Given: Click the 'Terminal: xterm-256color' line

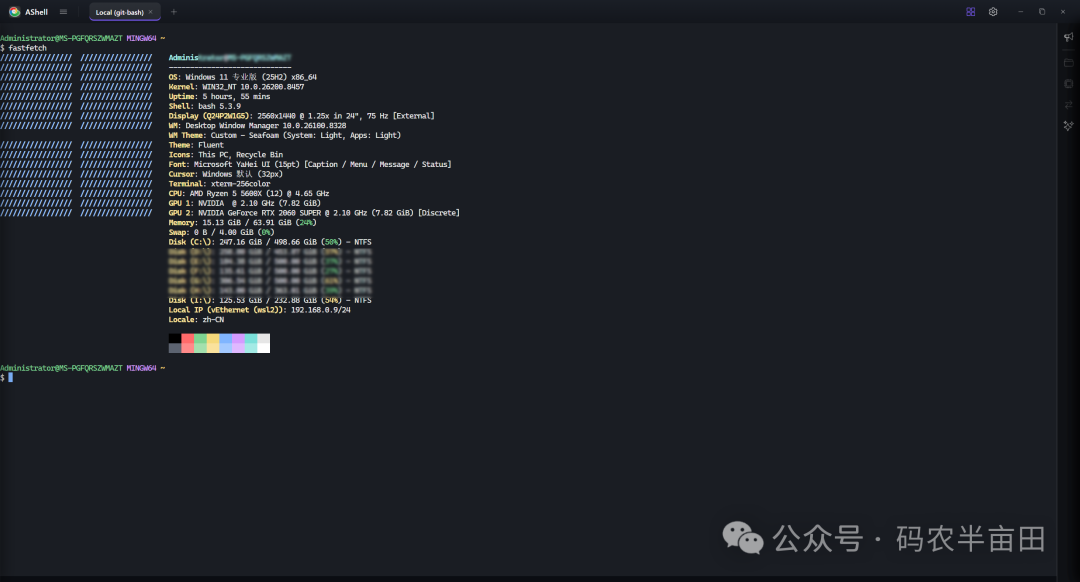Looking at the screenshot, I should tap(220, 184).
